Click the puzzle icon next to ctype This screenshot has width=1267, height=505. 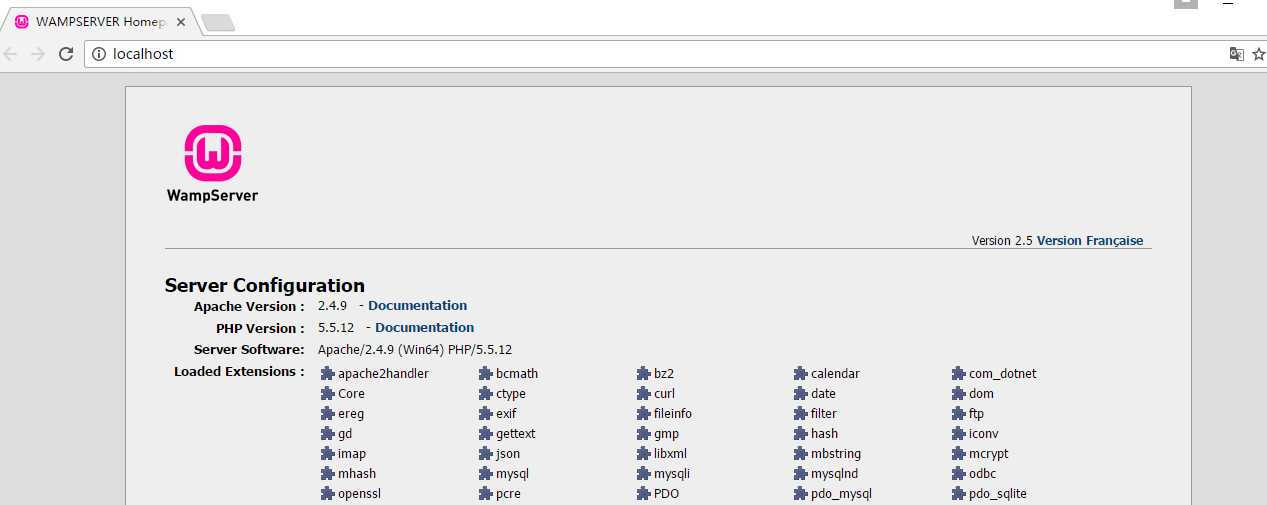(x=486, y=394)
